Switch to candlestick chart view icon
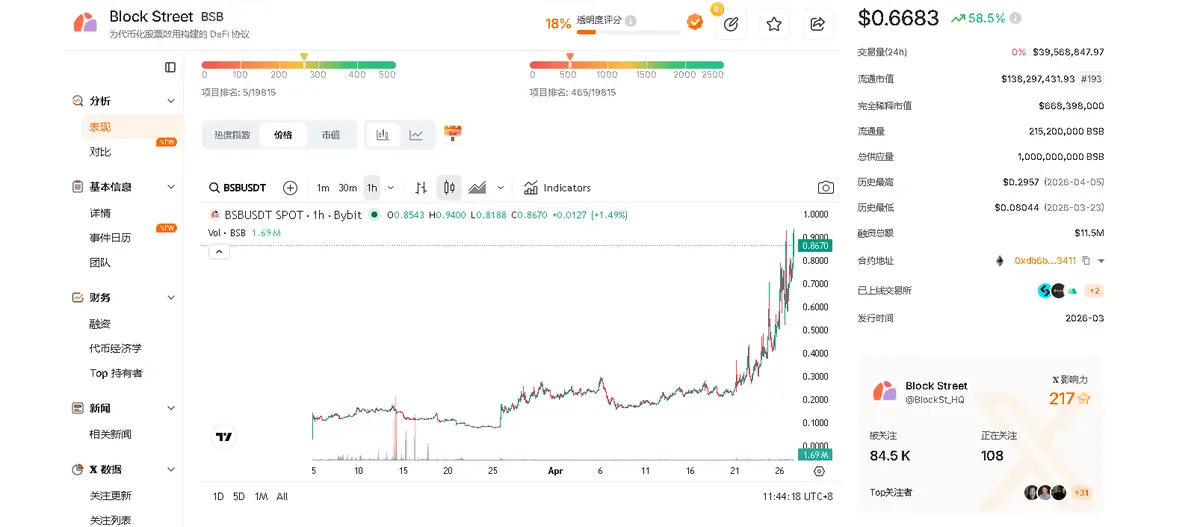The height and width of the screenshot is (527, 1200). point(383,135)
